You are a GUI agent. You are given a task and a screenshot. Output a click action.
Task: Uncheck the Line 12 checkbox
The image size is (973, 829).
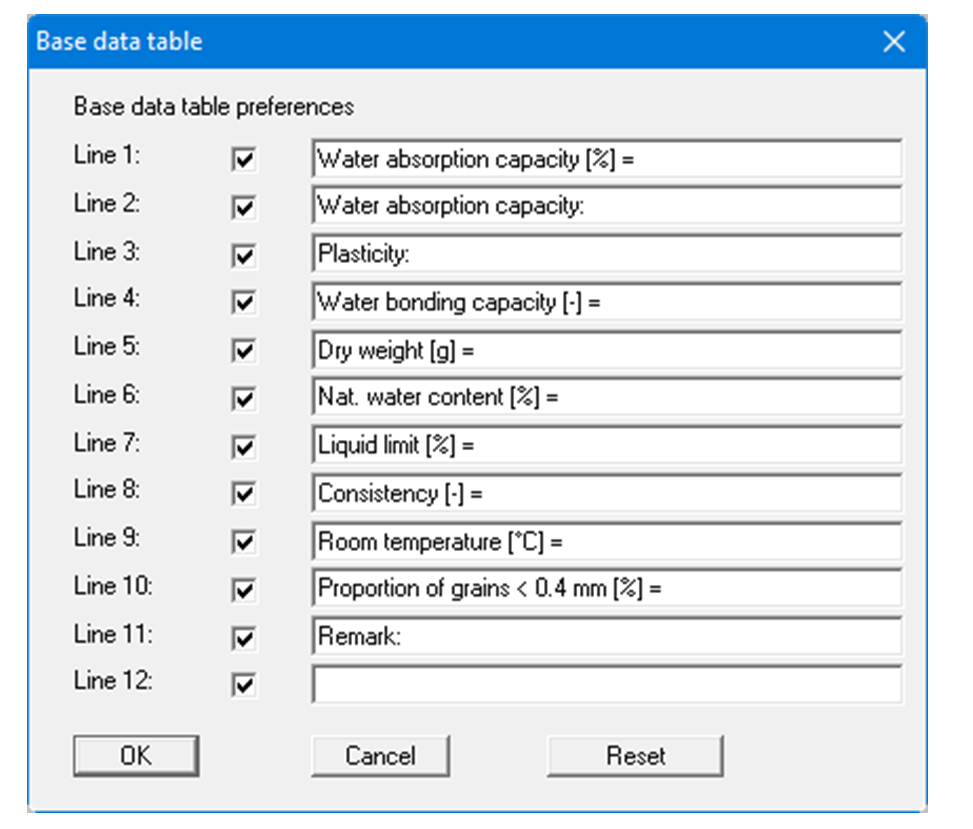[x=244, y=686]
